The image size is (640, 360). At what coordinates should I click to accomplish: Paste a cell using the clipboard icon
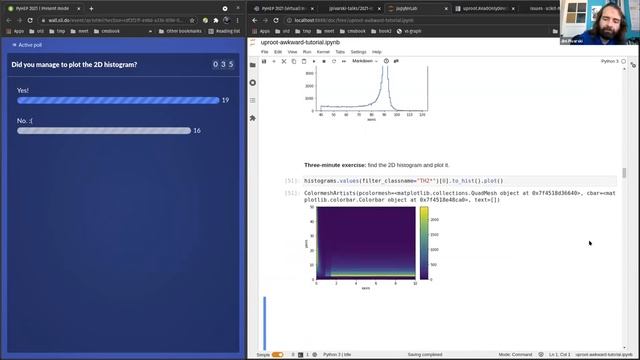pyautogui.click(x=304, y=61)
